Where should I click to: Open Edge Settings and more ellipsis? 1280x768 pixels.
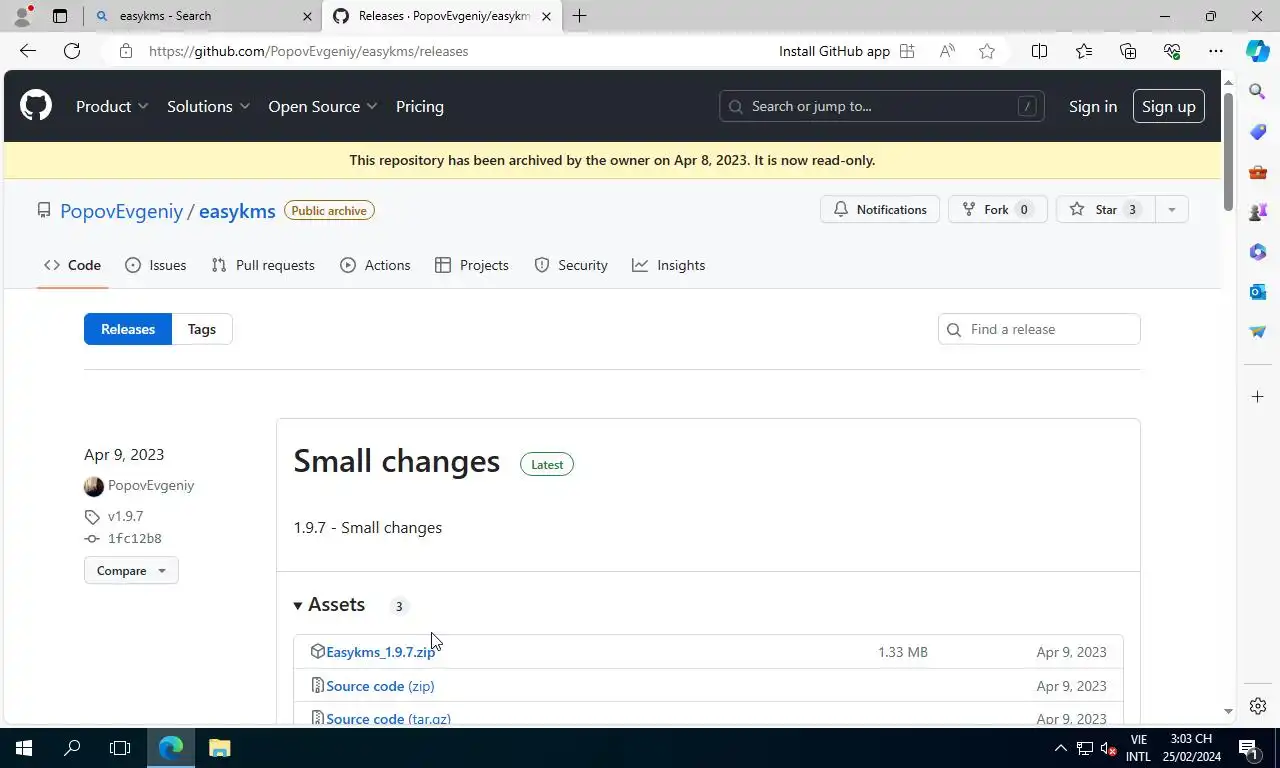1216,51
